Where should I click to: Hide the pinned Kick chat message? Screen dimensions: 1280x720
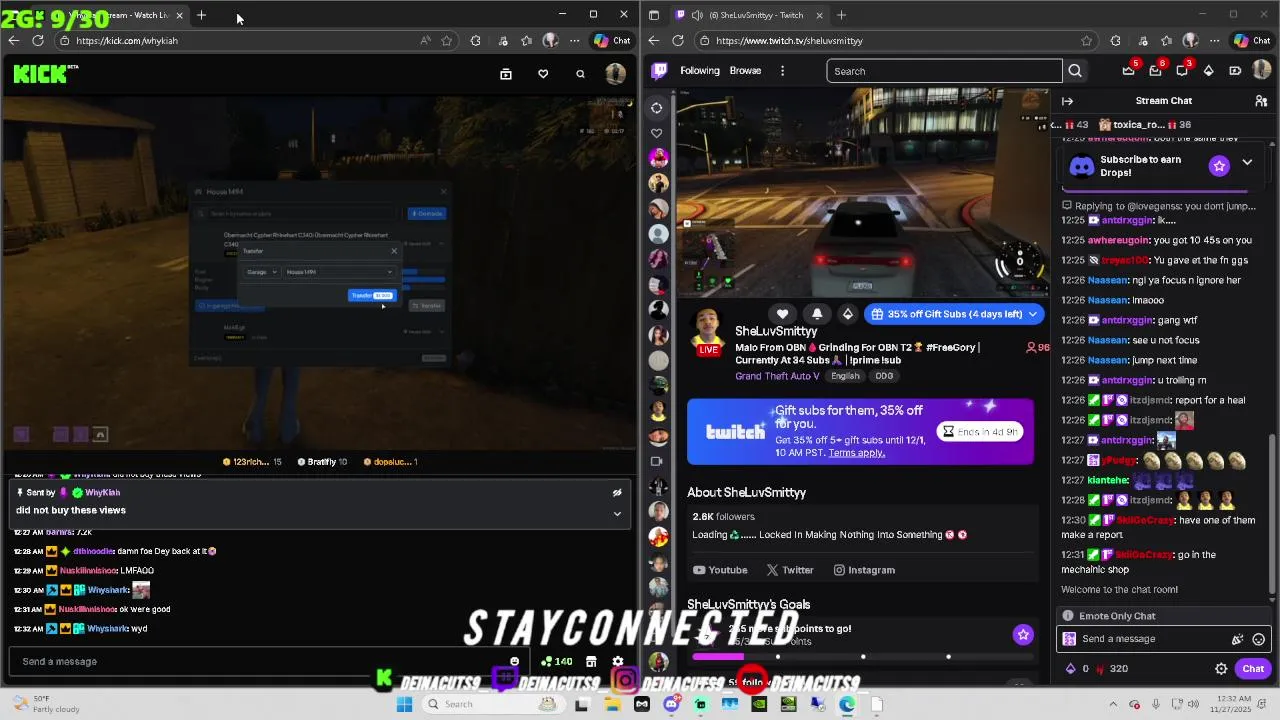[617, 492]
